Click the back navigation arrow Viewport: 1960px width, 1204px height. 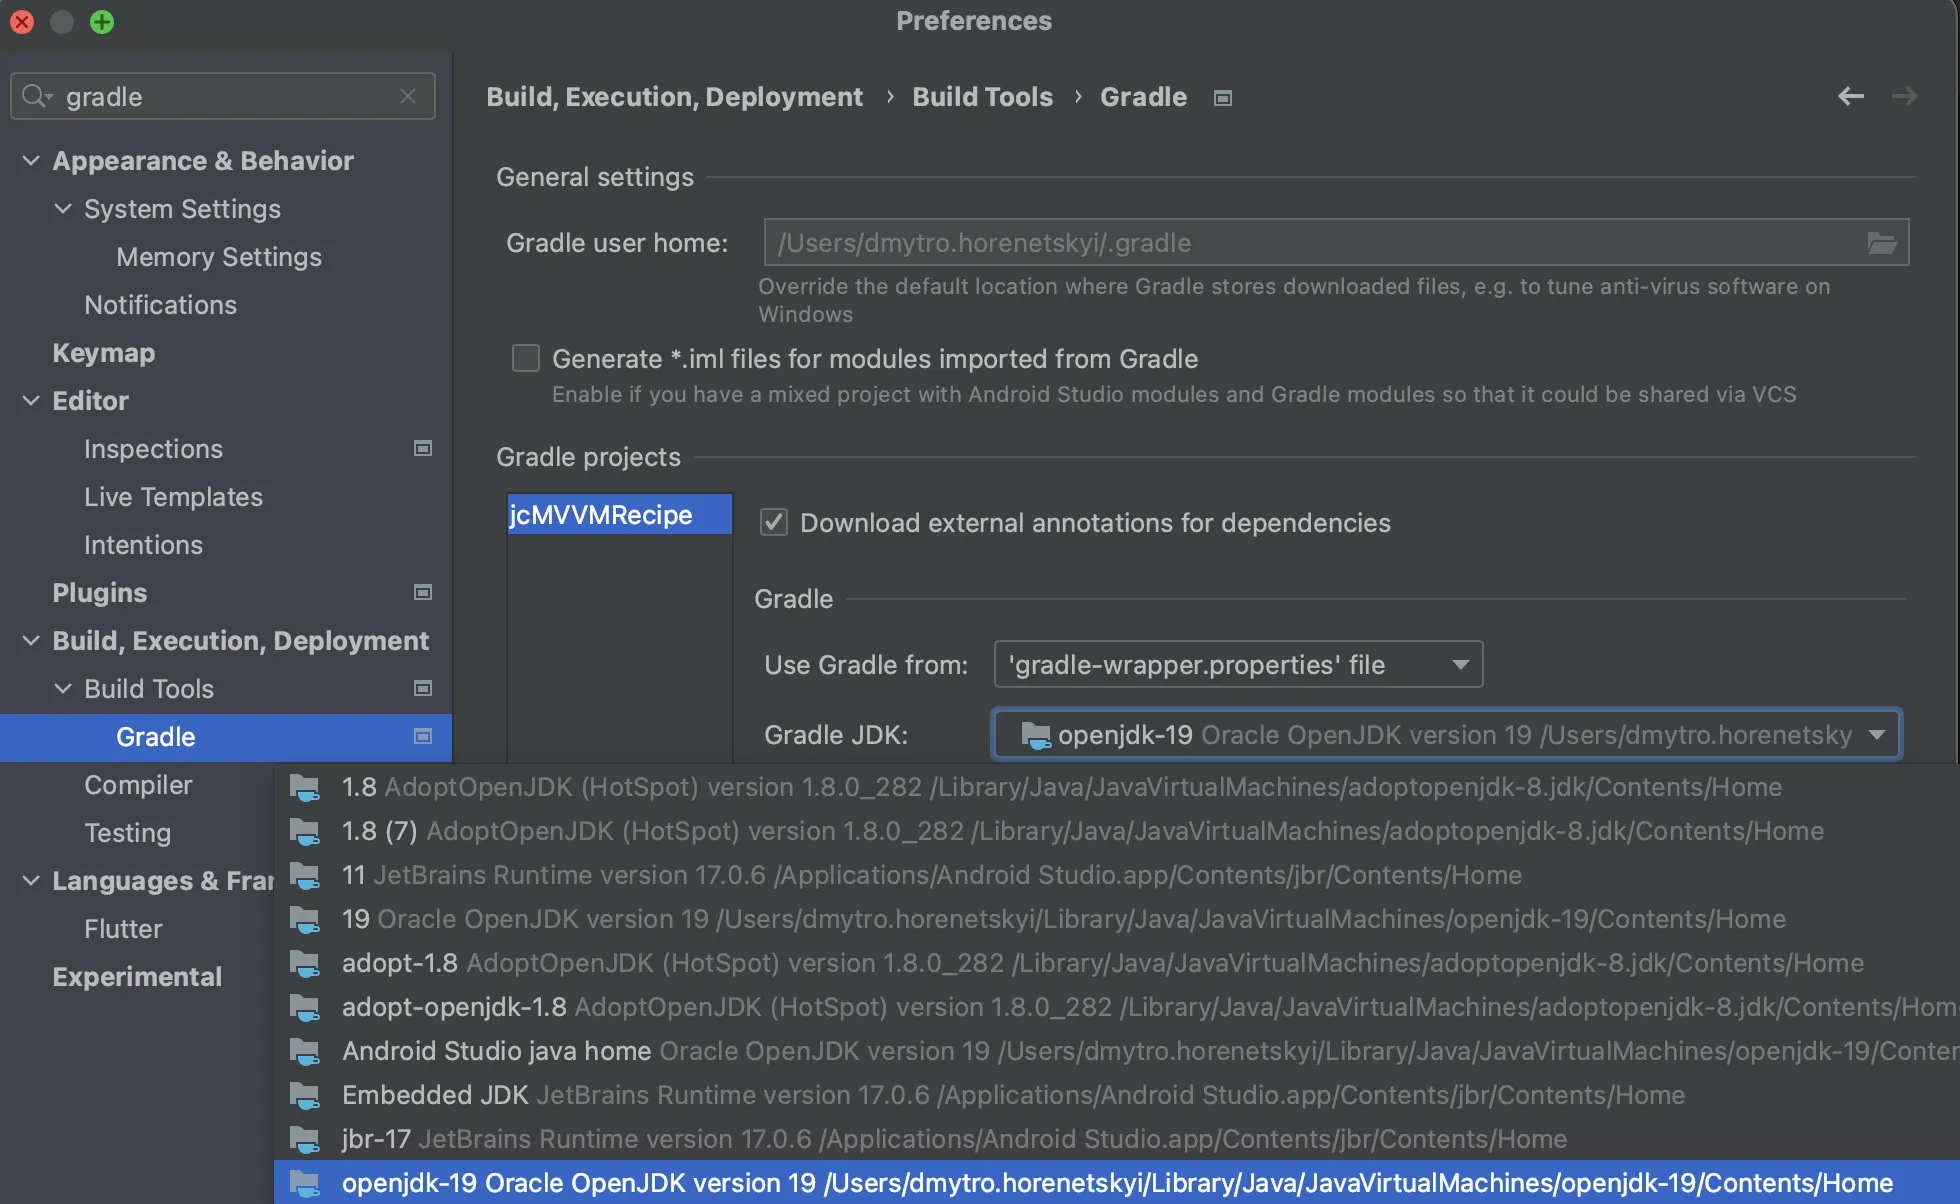click(x=1851, y=96)
